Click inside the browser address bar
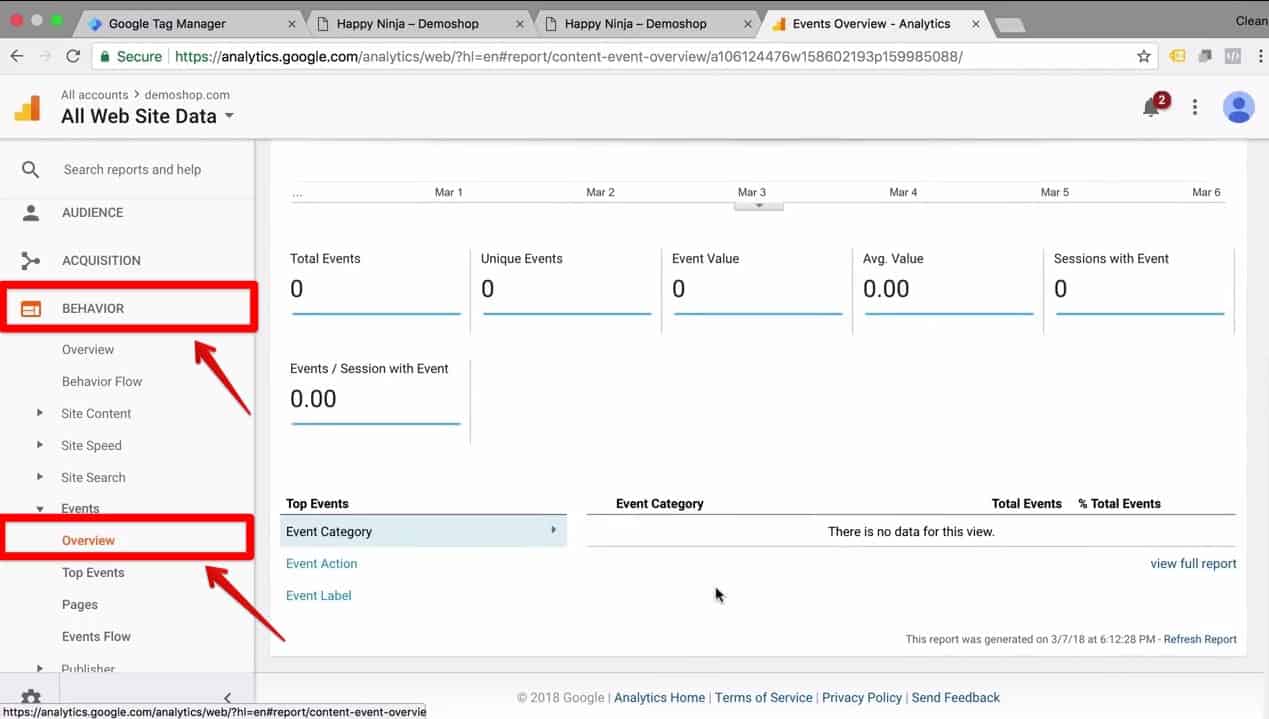Screen dimensions: 1269x719 pyautogui.click(x=600, y=57)
